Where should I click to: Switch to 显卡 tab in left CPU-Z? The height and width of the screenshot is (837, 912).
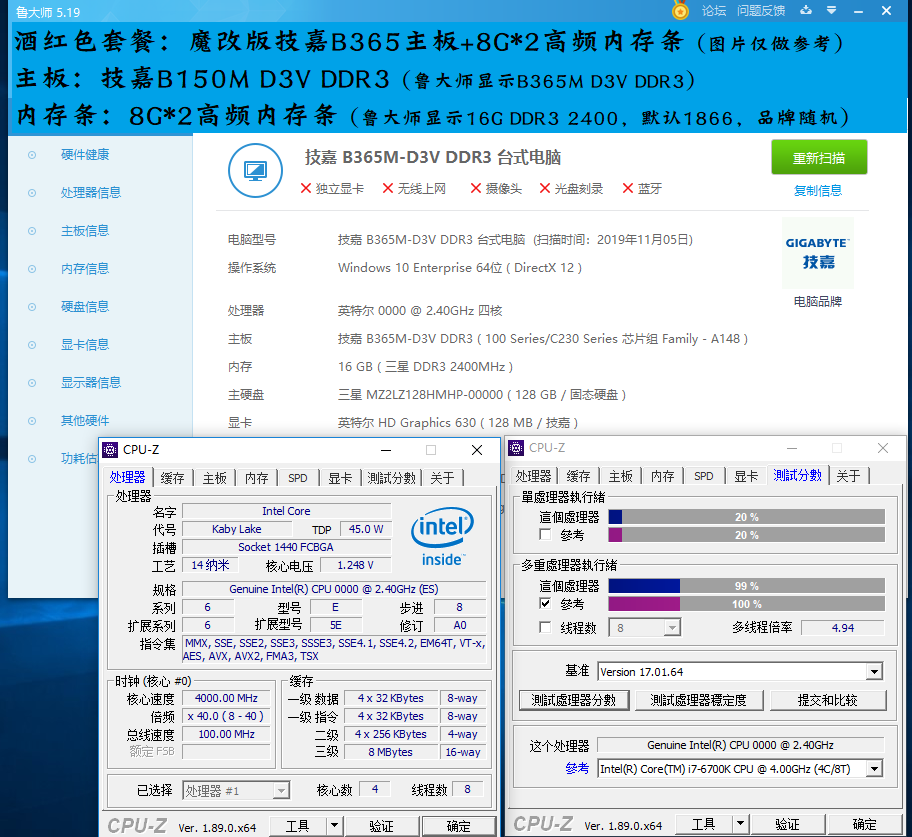[x=340, y=478]
